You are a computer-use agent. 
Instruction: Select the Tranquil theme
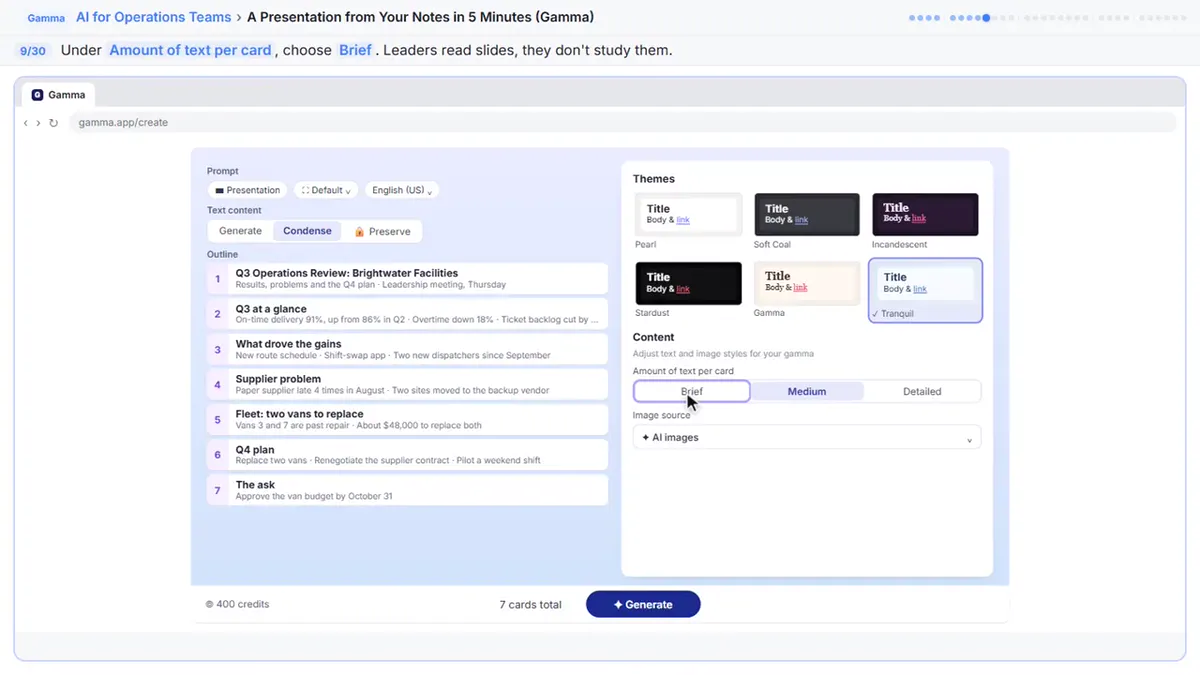coord(925,290)
